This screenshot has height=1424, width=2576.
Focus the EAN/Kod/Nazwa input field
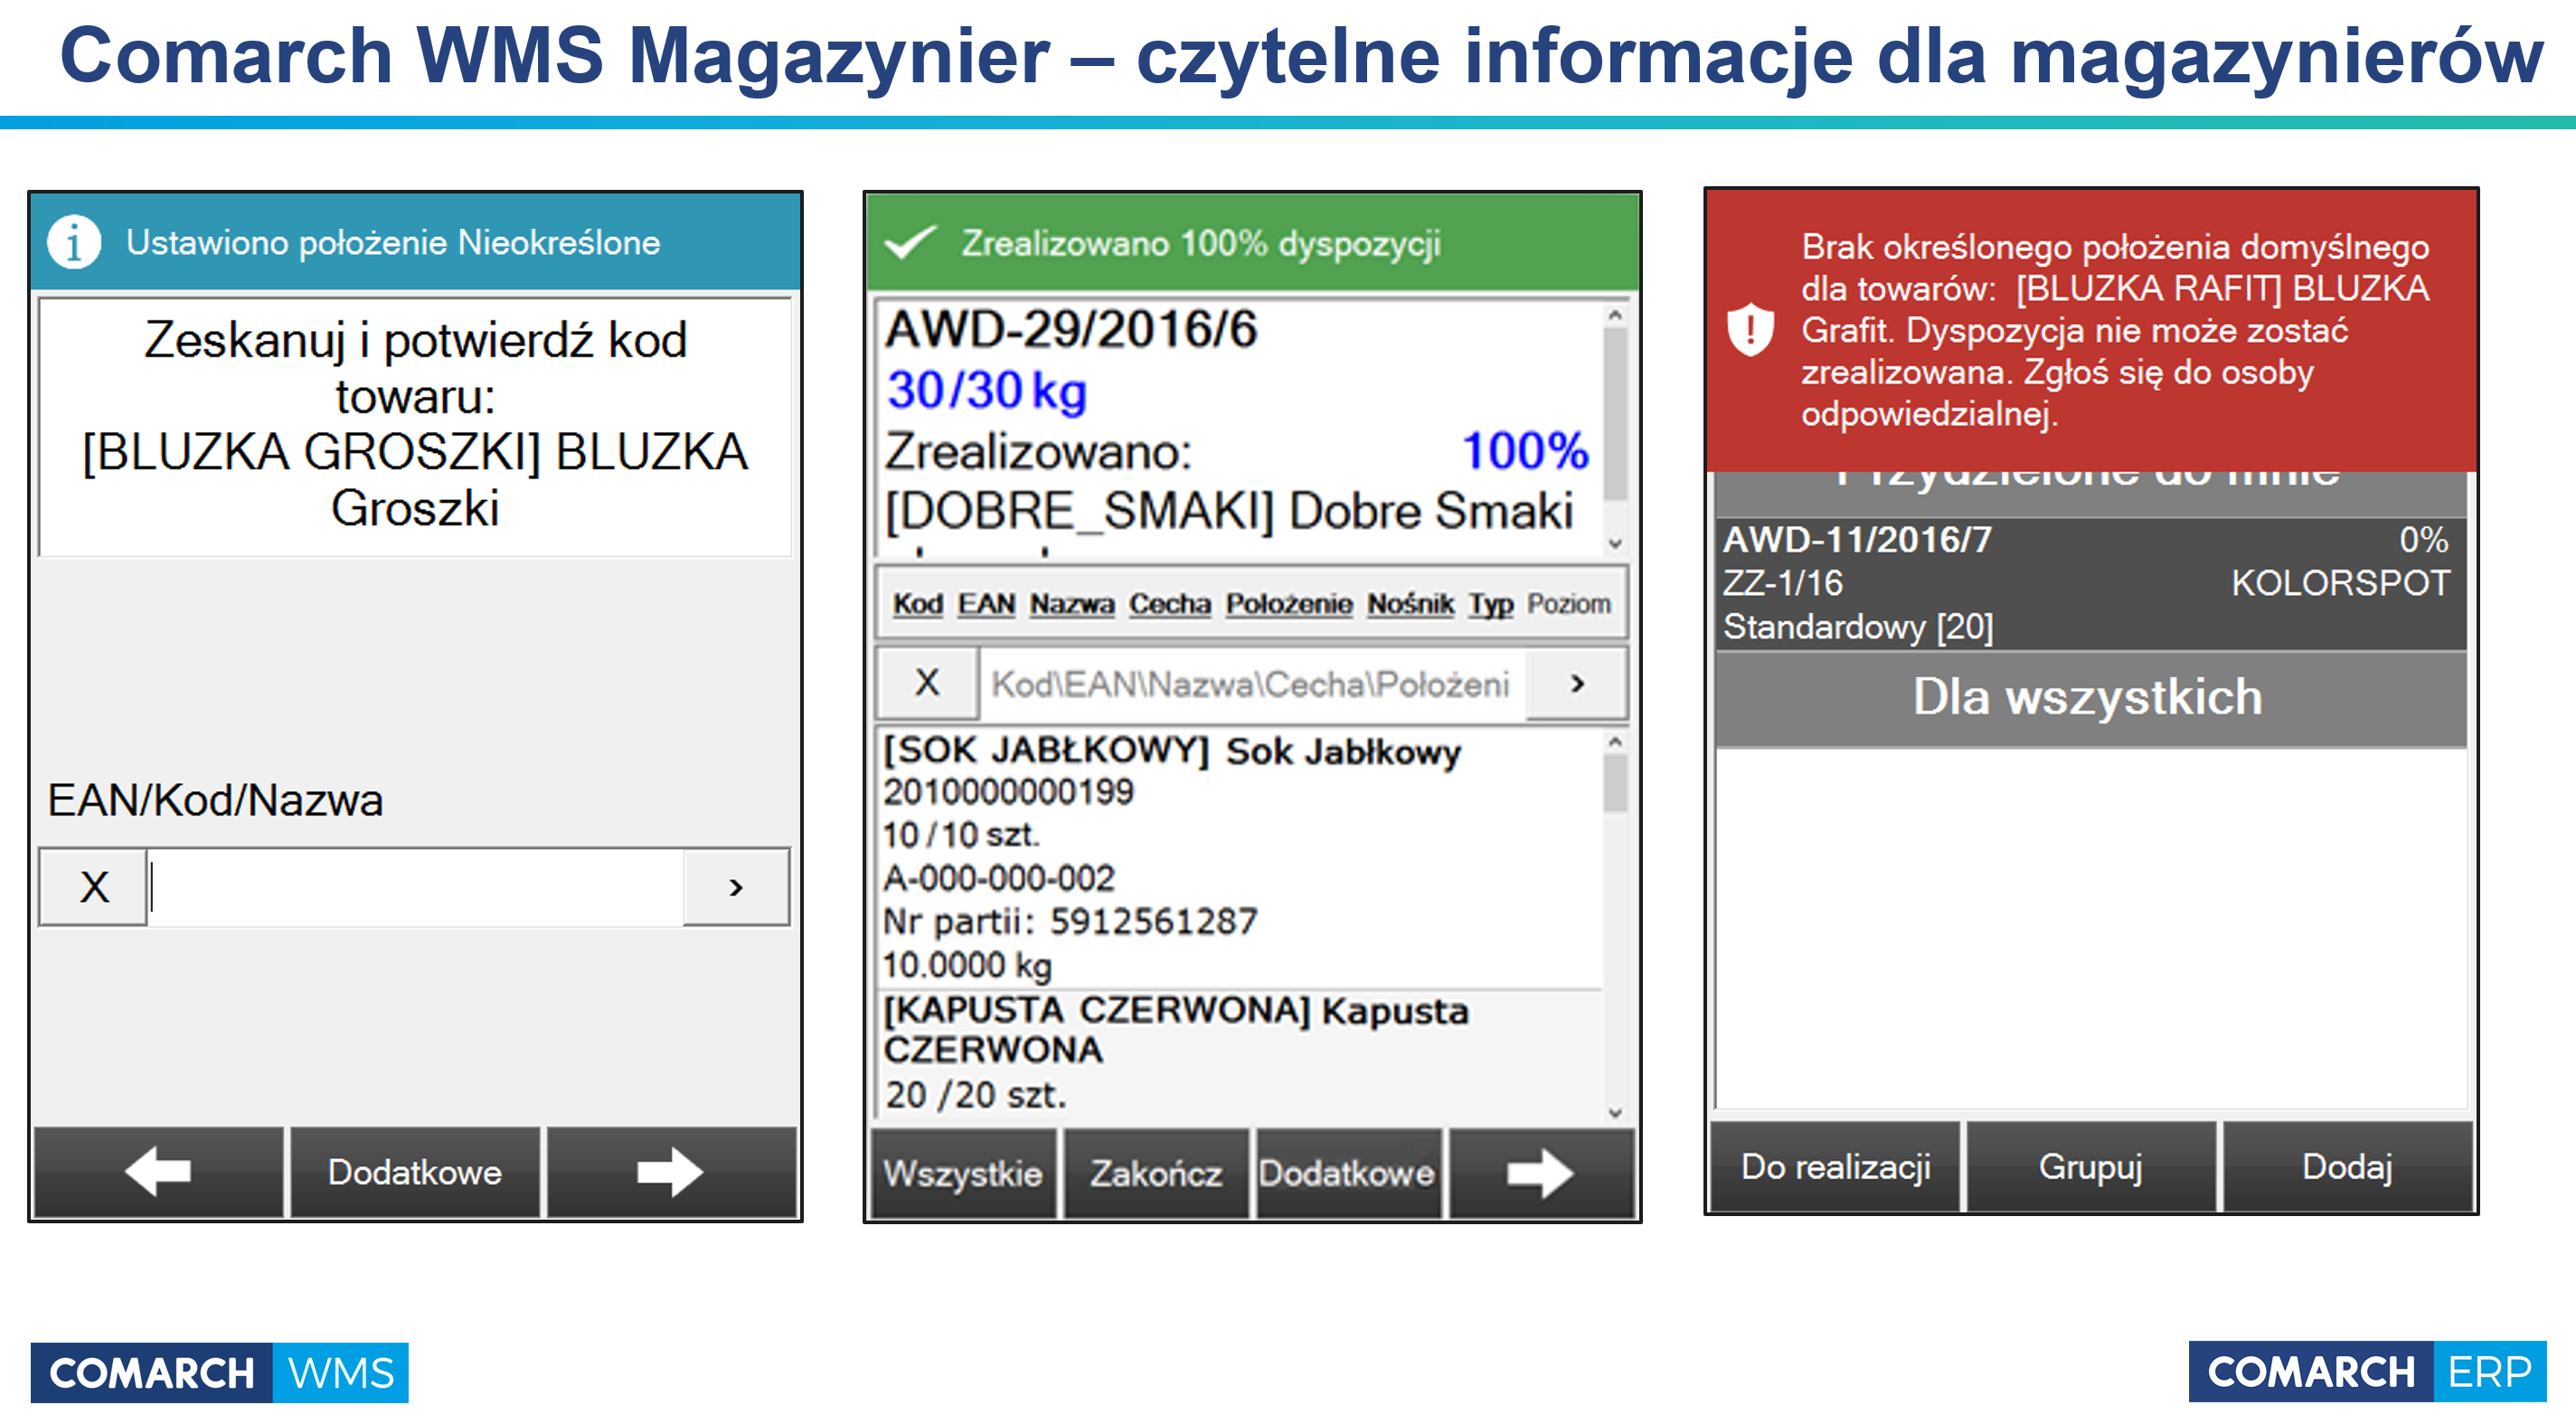pyautogui.click(x=415, y=887)
